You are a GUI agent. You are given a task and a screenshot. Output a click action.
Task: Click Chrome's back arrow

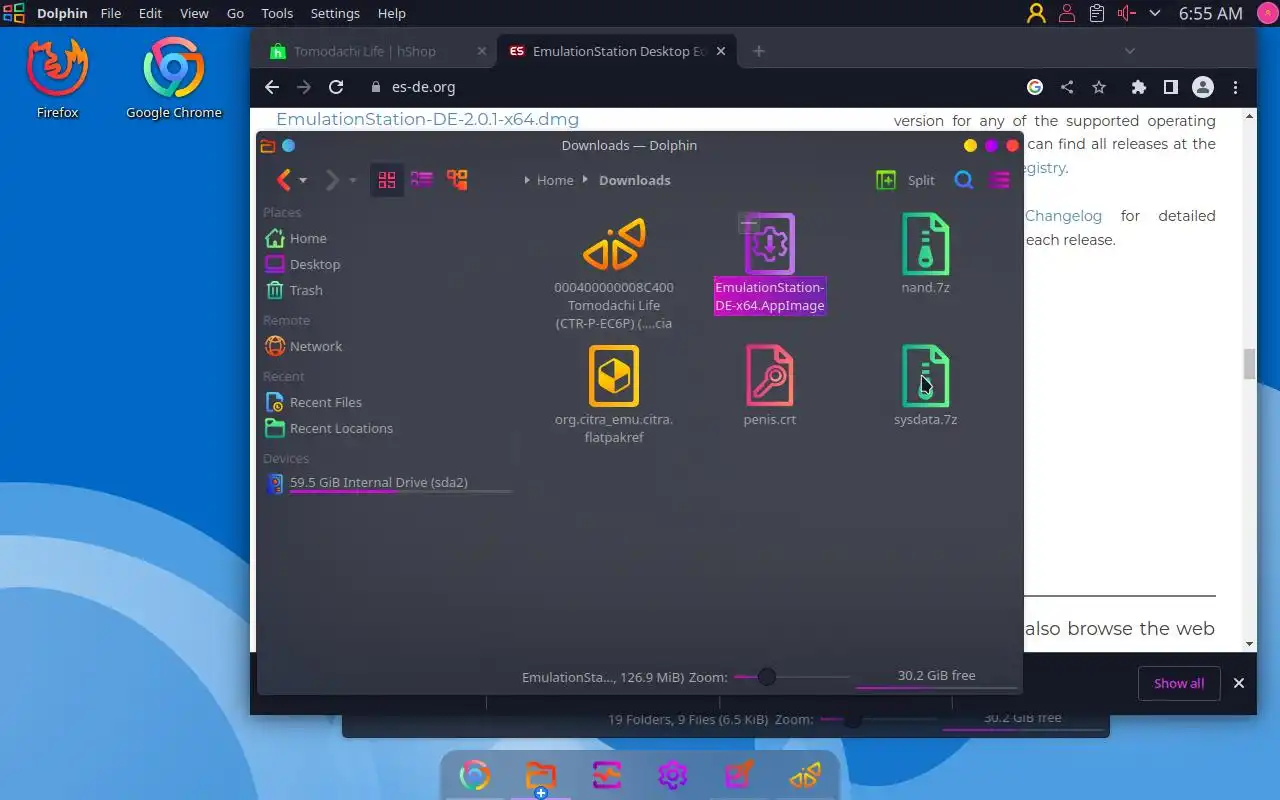[271, 87]
